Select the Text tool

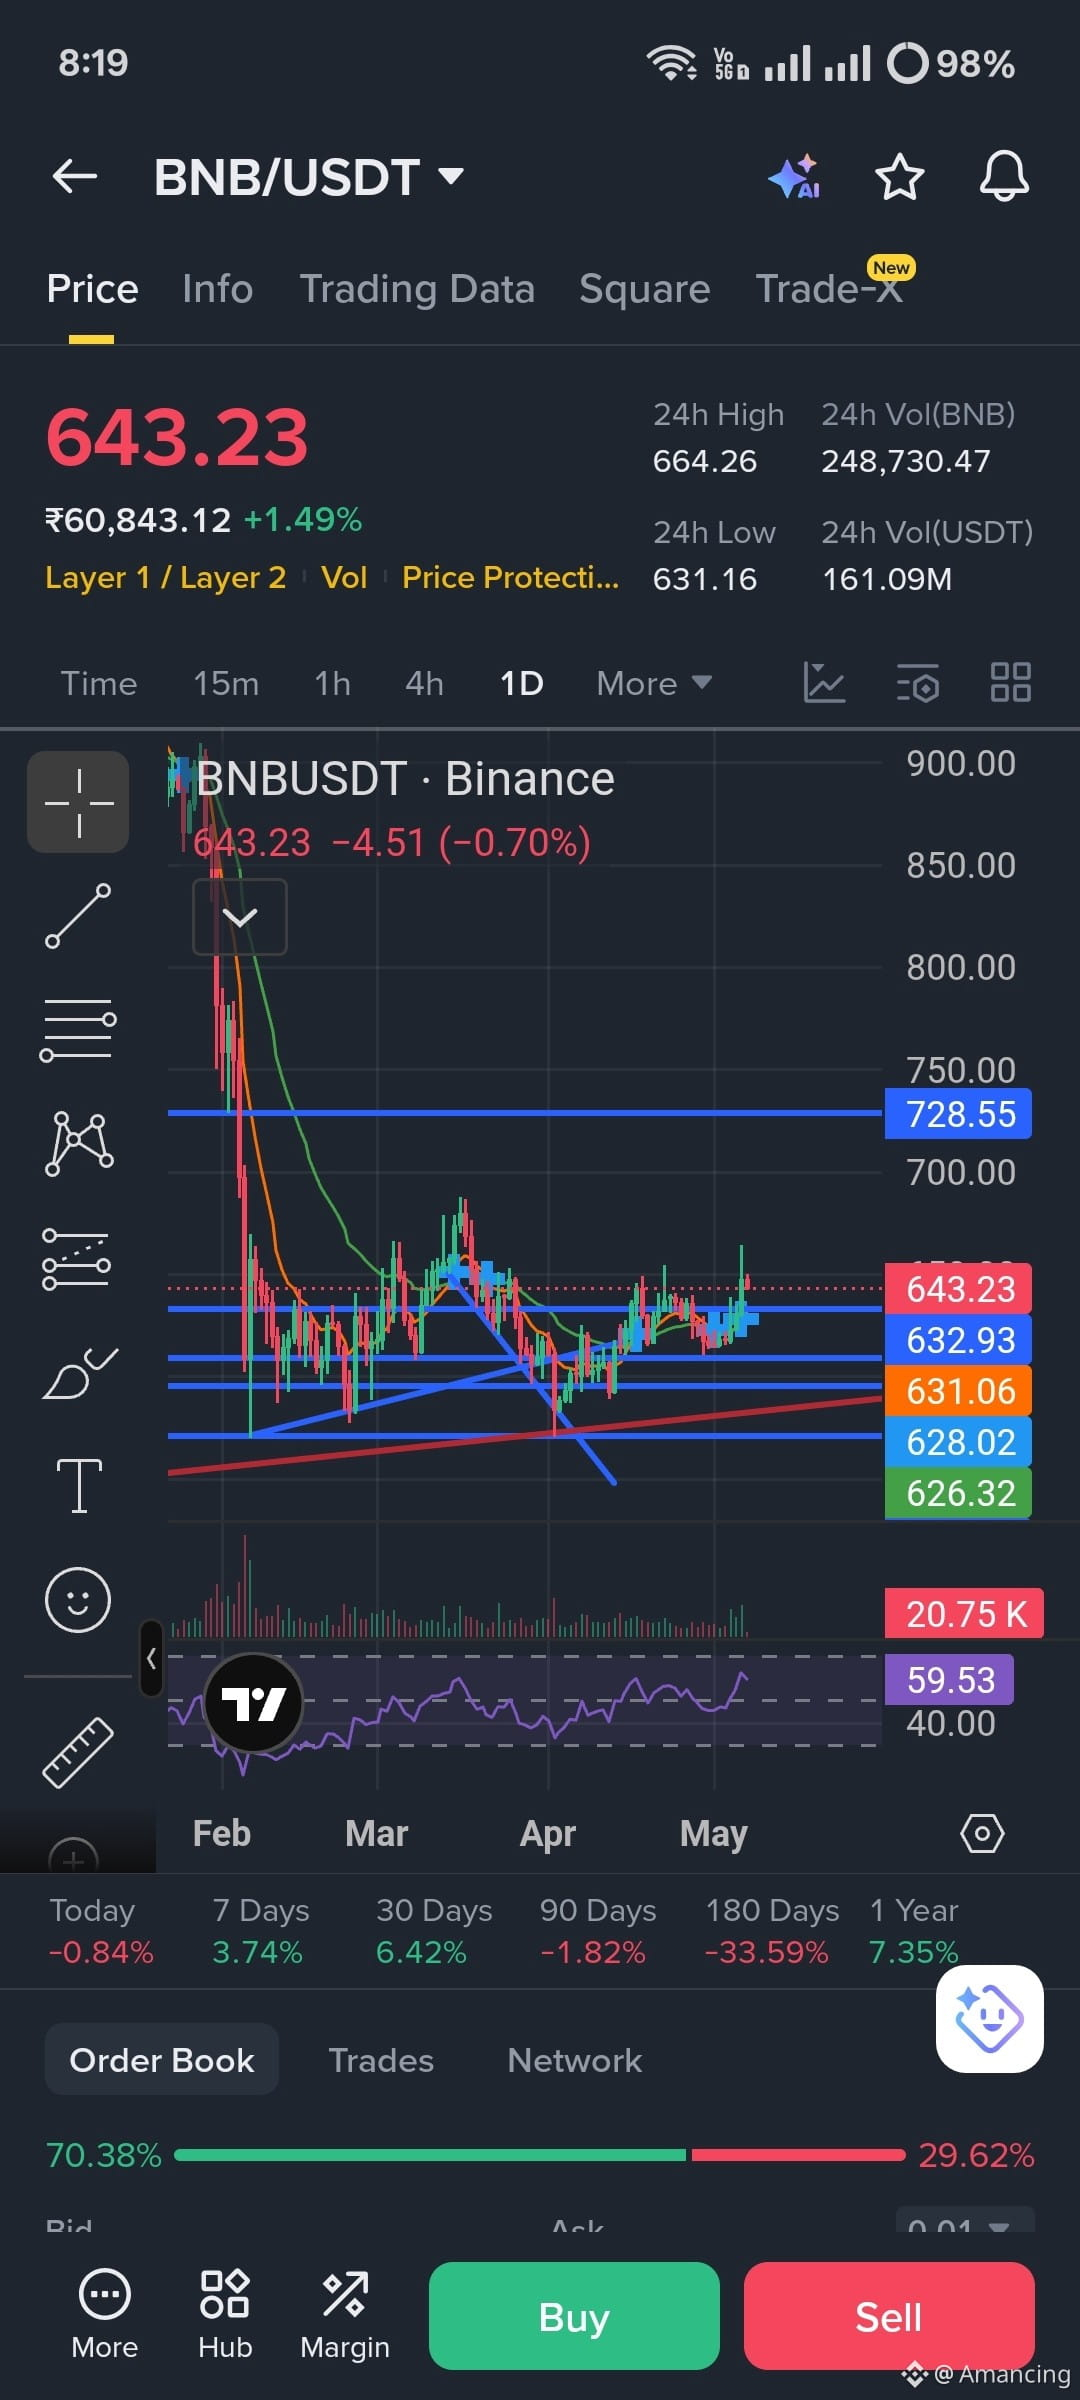tap(79, 1486)
